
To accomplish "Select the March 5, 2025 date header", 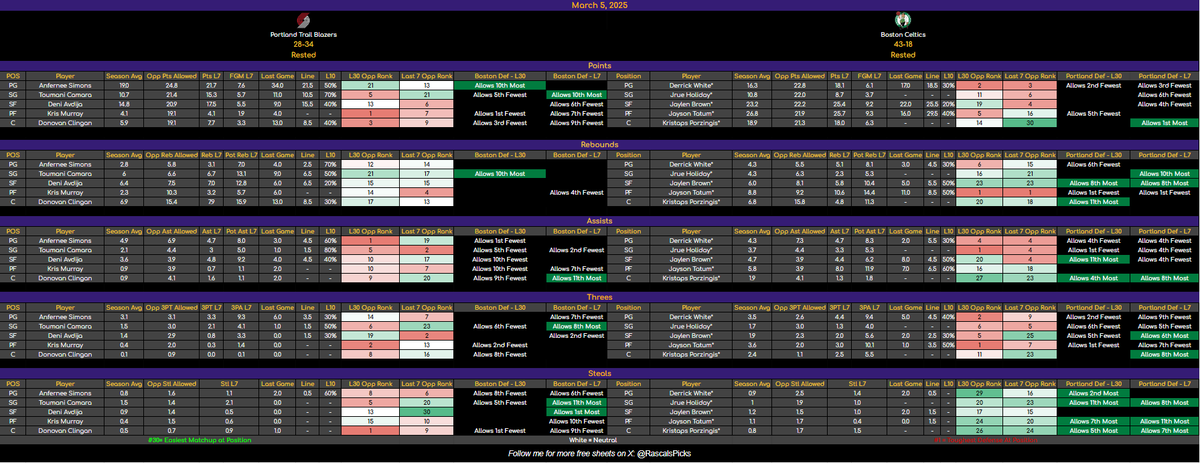I will (600, 5).
